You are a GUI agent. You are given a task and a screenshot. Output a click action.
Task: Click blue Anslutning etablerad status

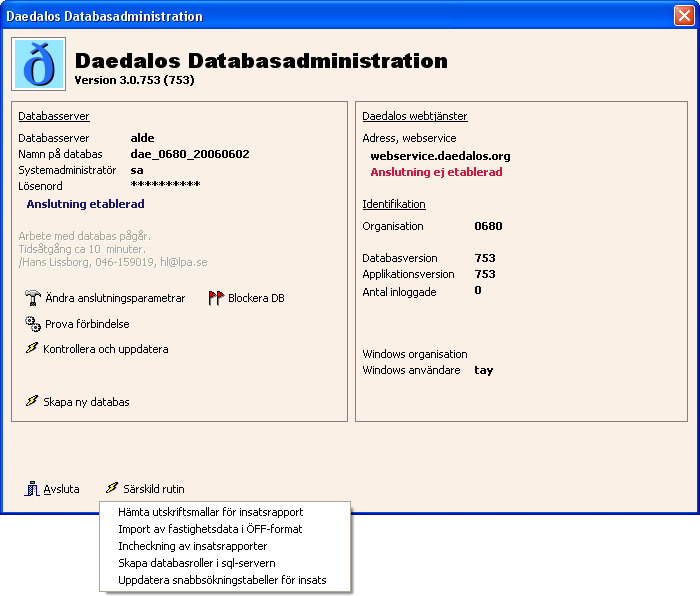click(85, 204)
